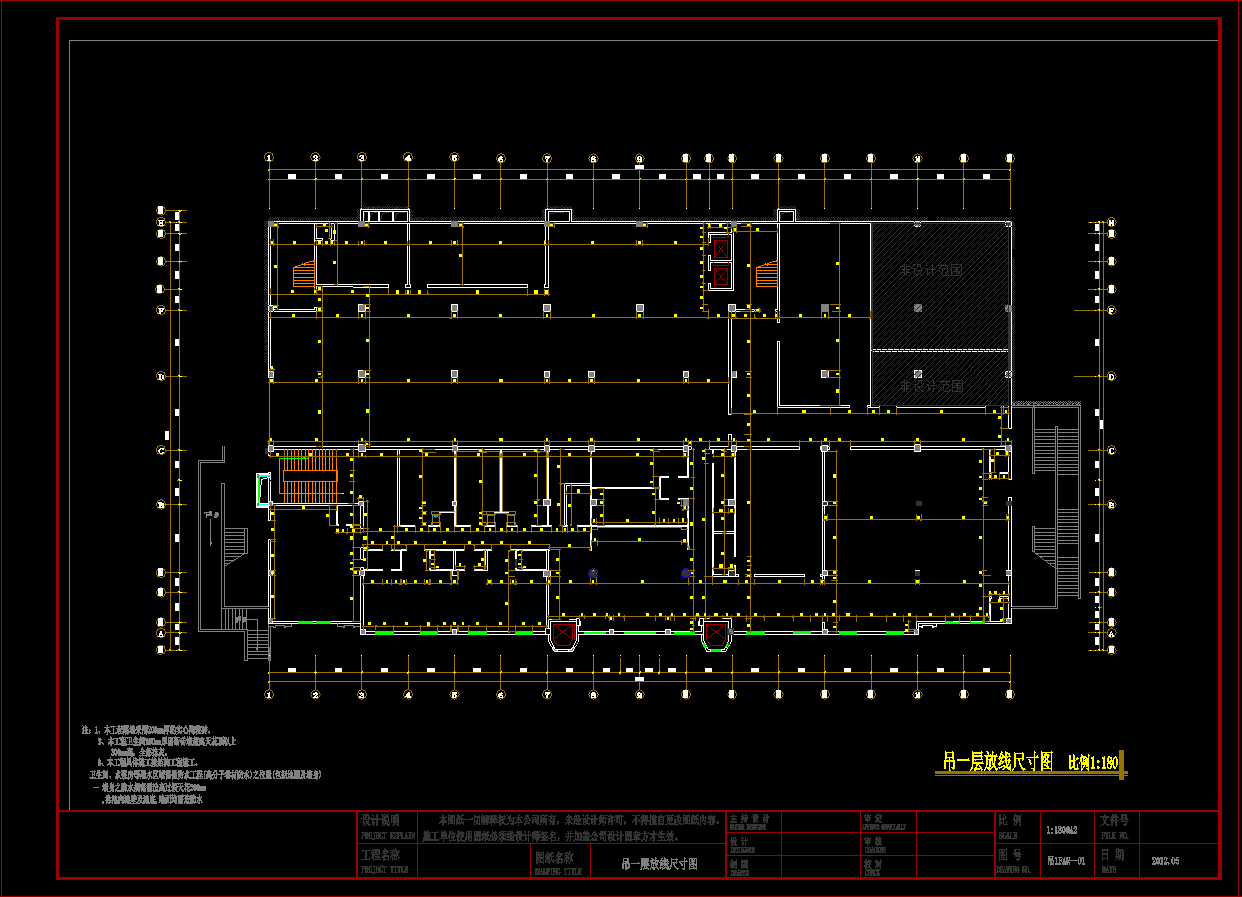
Task: Click the notes paragraph starting with 注
Action: point(200,766)
